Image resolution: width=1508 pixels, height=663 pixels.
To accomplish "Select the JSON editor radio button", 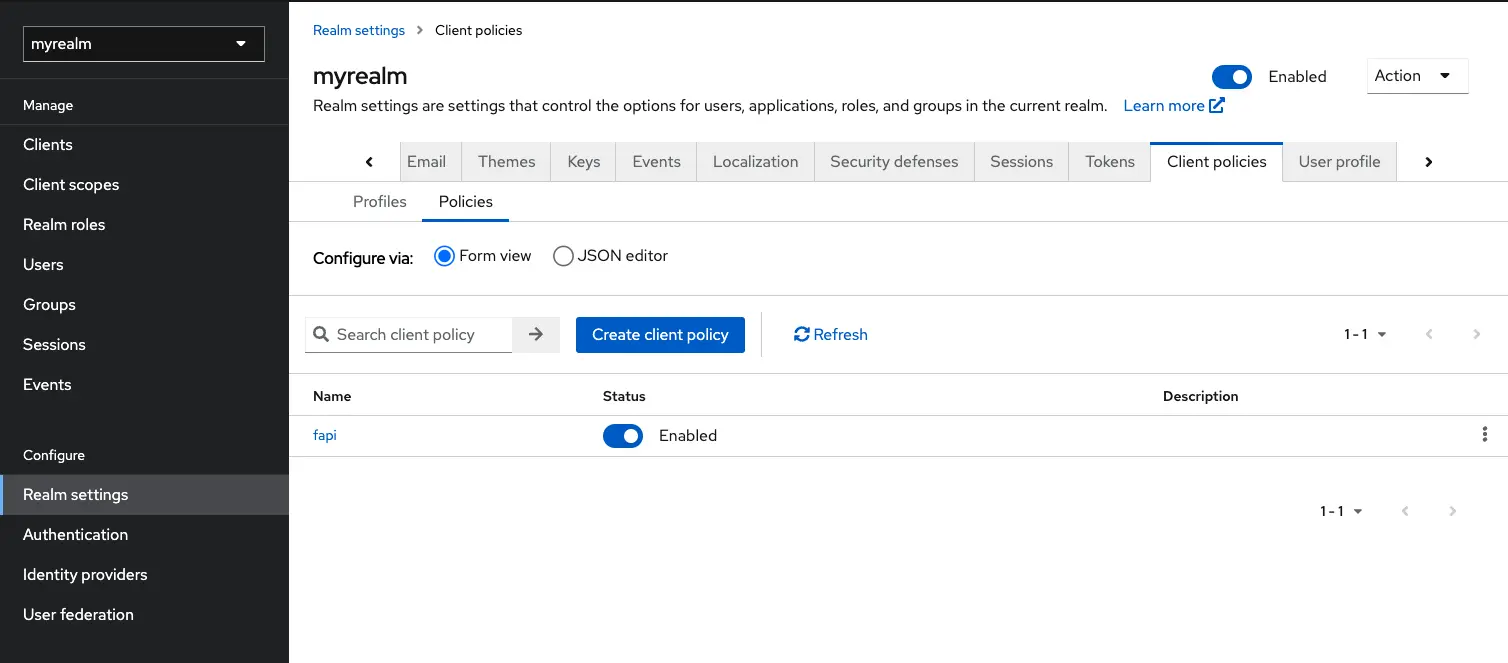I will pos(563,256).
